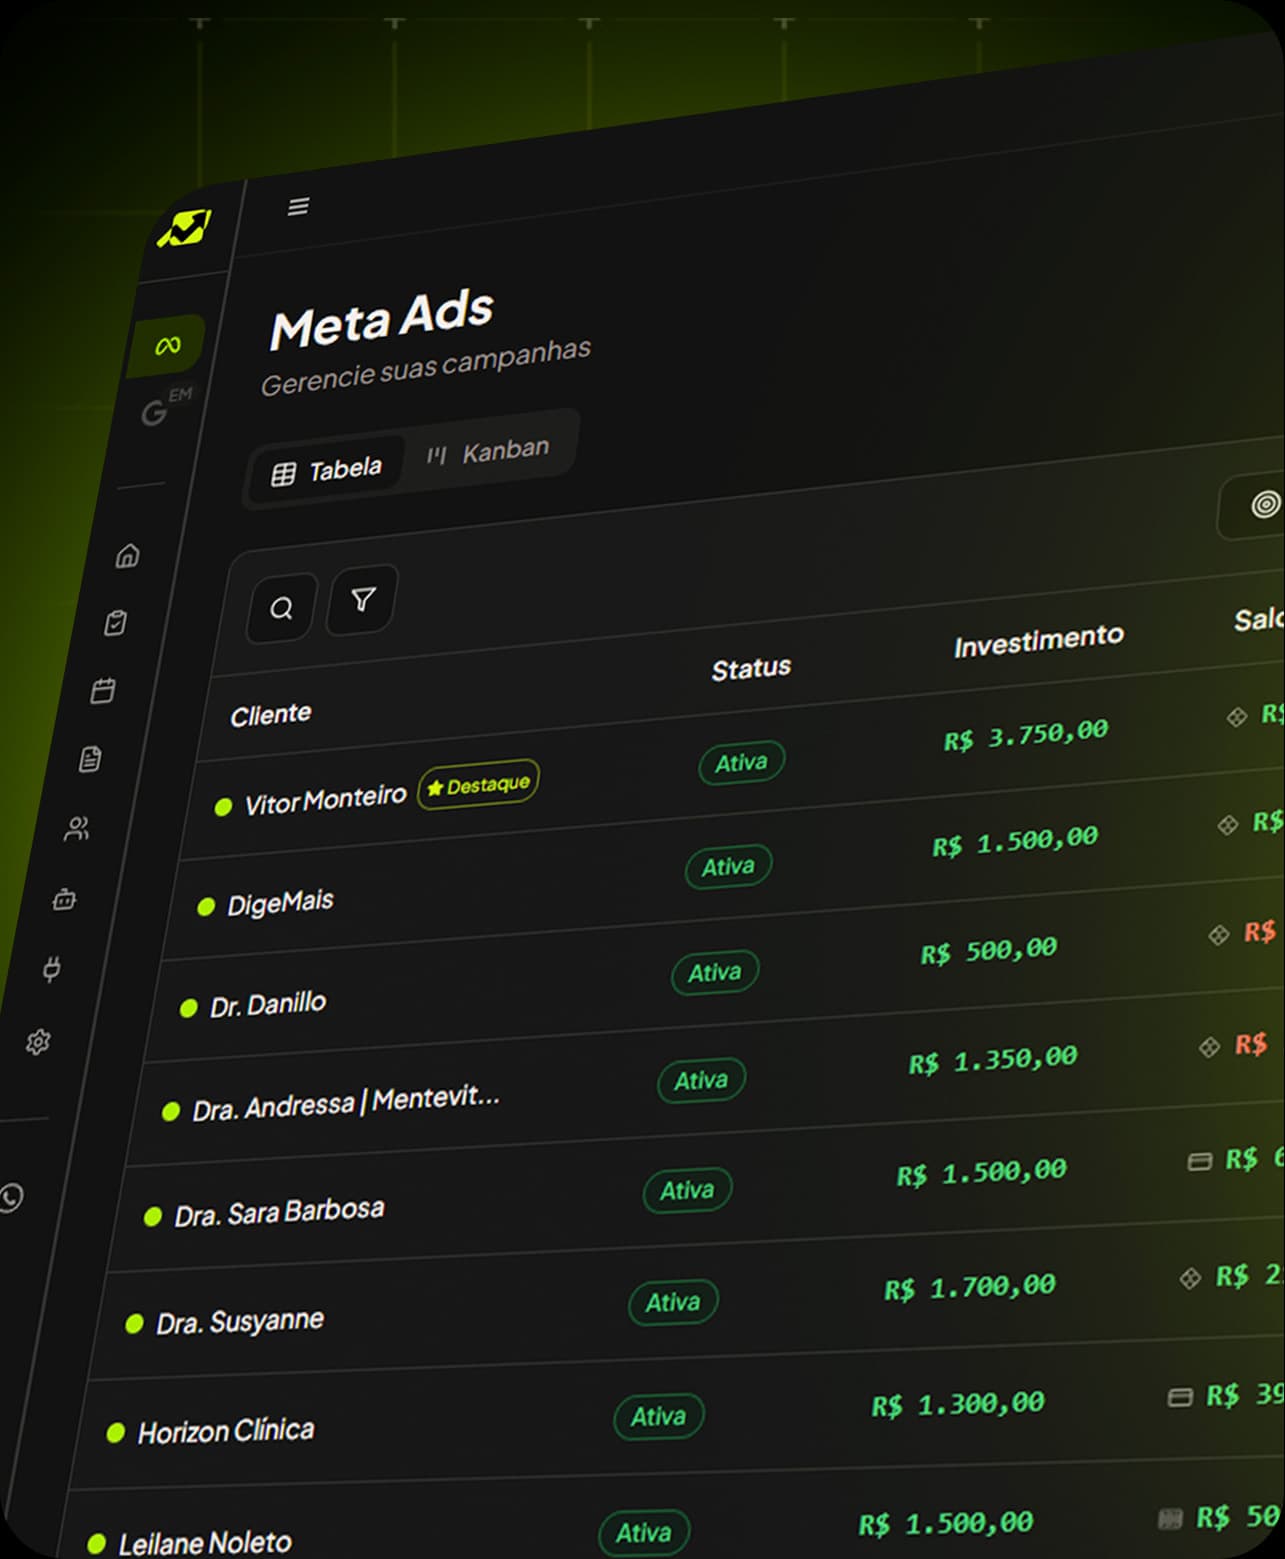Click the Ativa status for DigeMais

[728, 867]
